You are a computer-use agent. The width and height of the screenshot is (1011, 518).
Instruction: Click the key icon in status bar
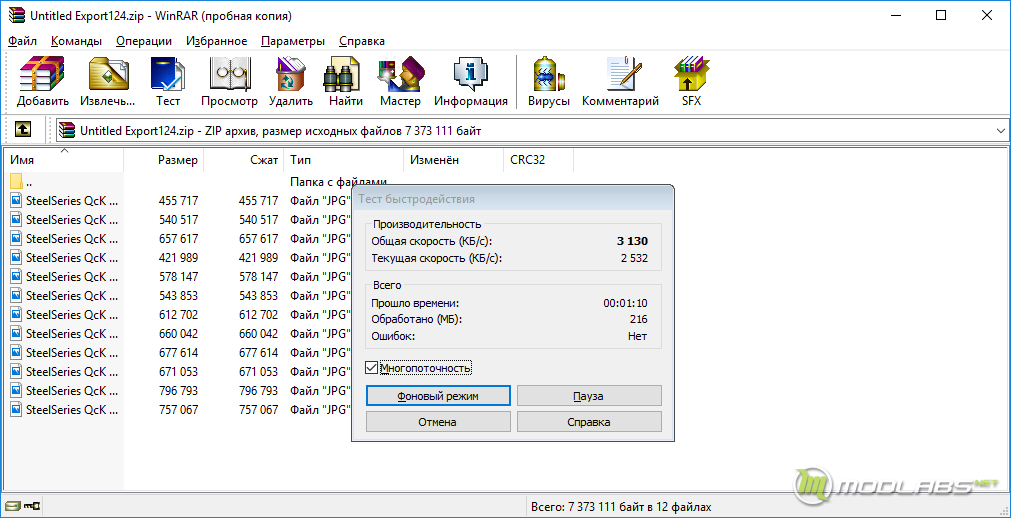[32, 506]
